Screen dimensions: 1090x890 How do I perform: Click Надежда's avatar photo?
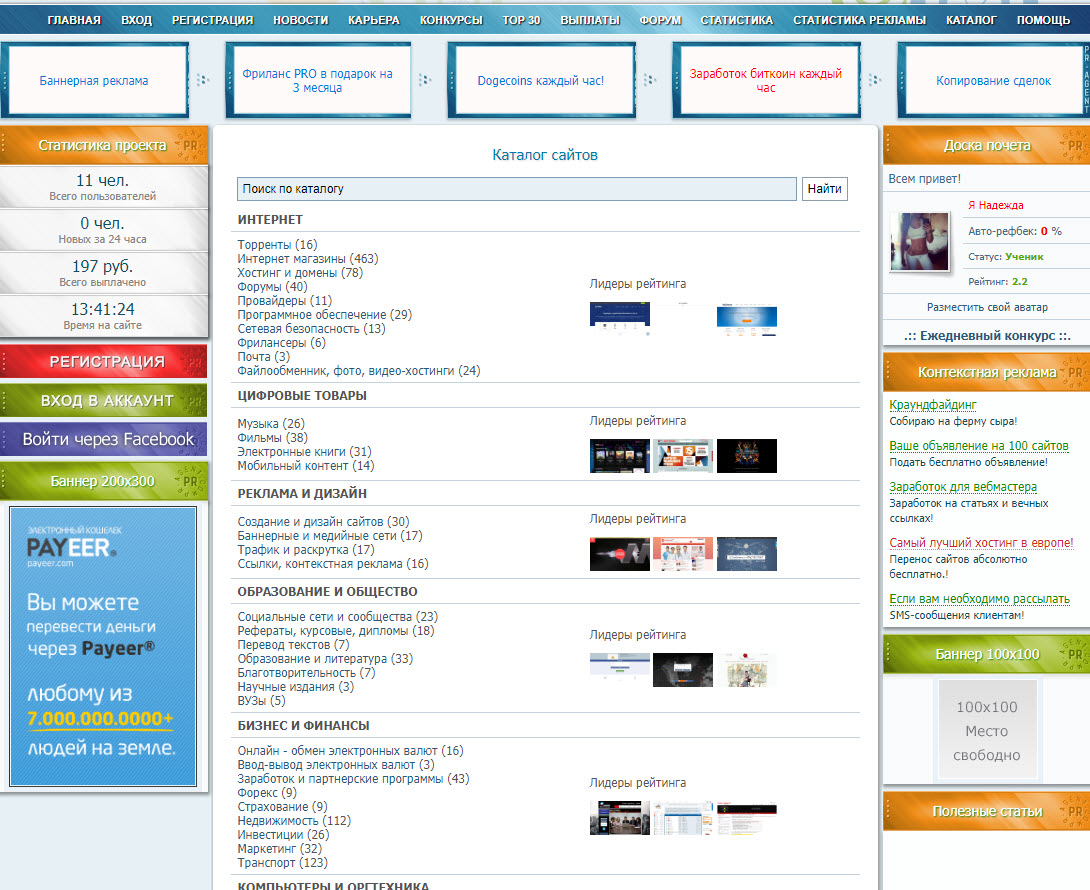[x=920, y=241]
